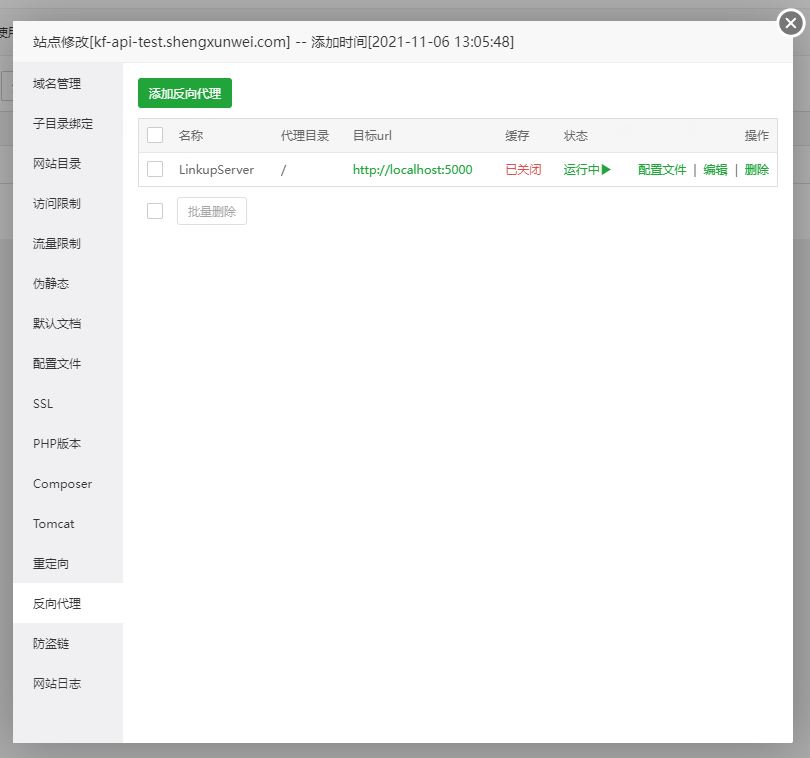This screenshot has width=810, height=758.
Task: Check the select-all checkbox in table header
Action: tap(155, 135)
